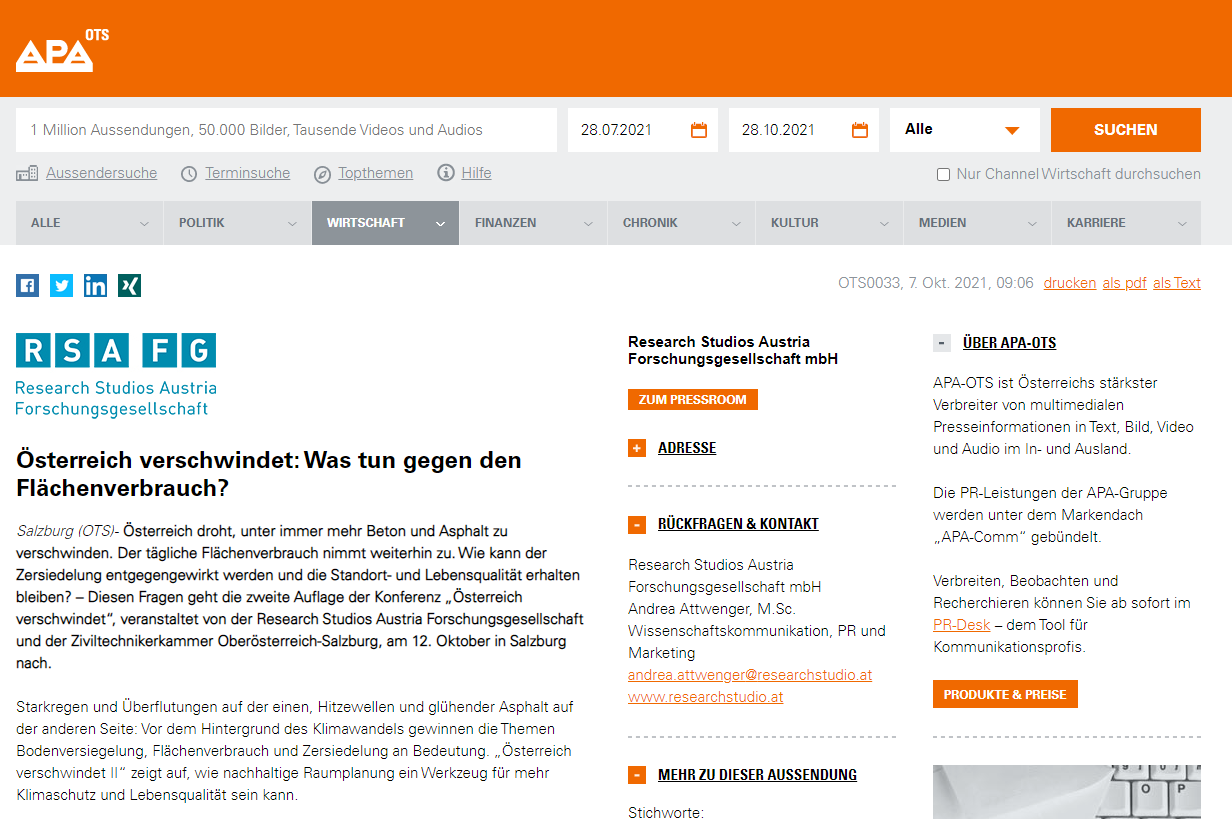1232x819 pixels.
Task: Click the ÜBER APA-OTS heading
Action: pyautogui.click(x=1010, y=343)
